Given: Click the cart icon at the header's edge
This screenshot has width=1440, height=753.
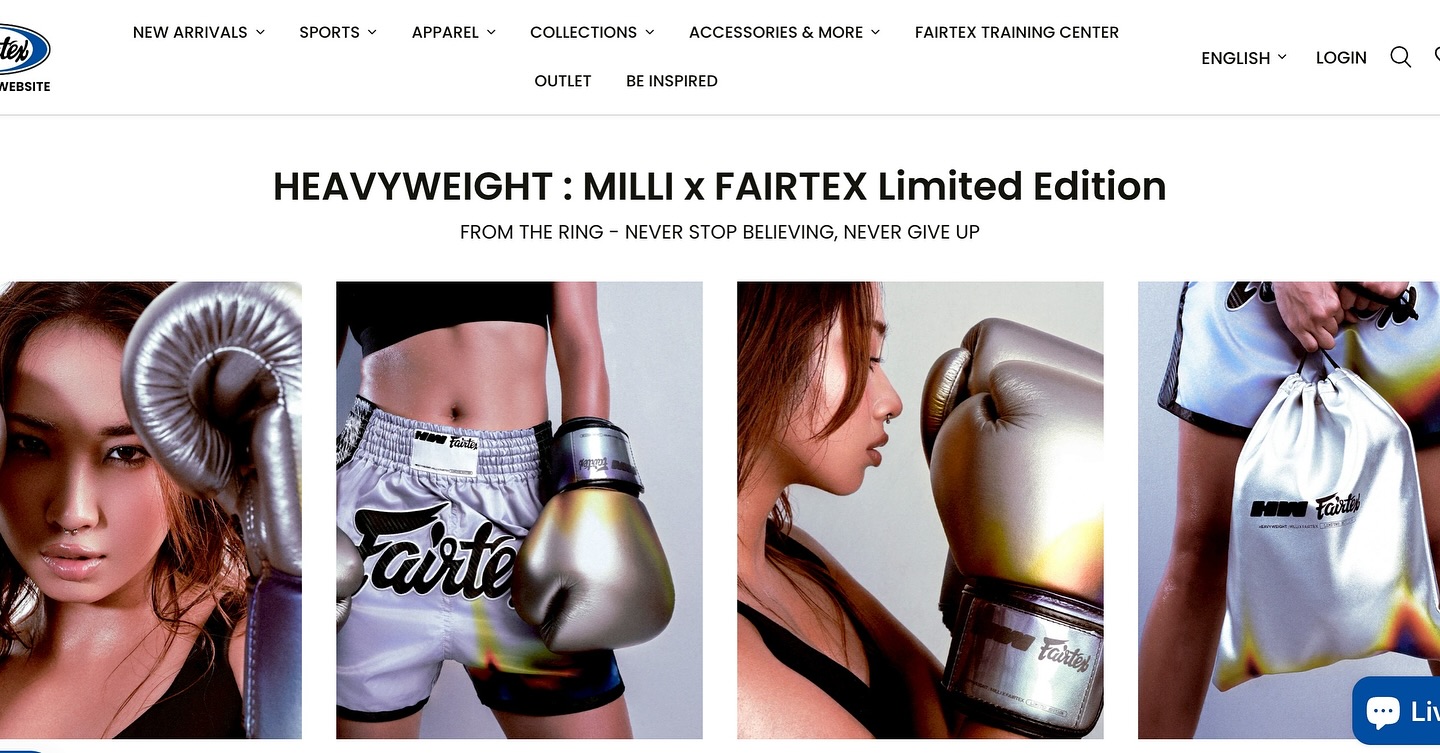Looking at the screenshot, I should [x=1437, y=56].
